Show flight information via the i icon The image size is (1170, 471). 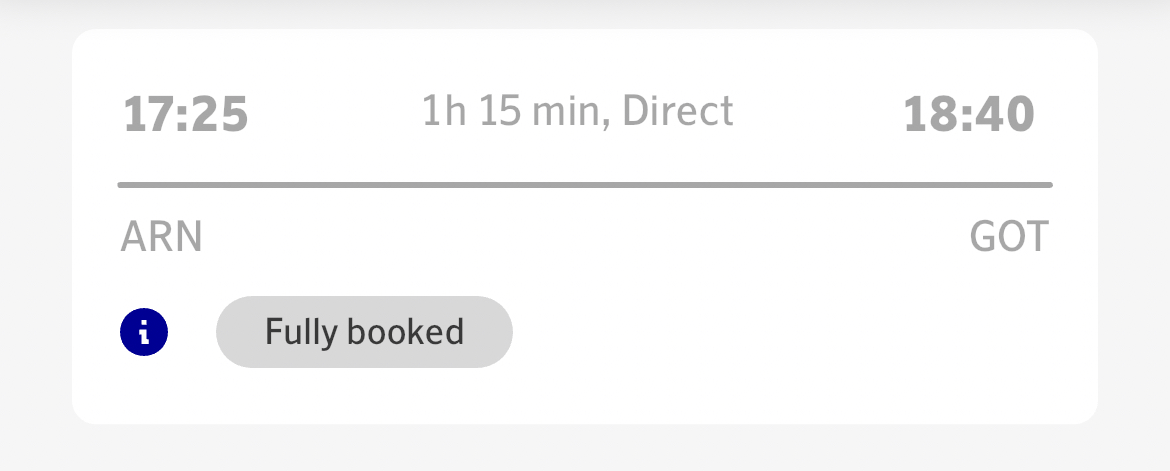[144, 332]
